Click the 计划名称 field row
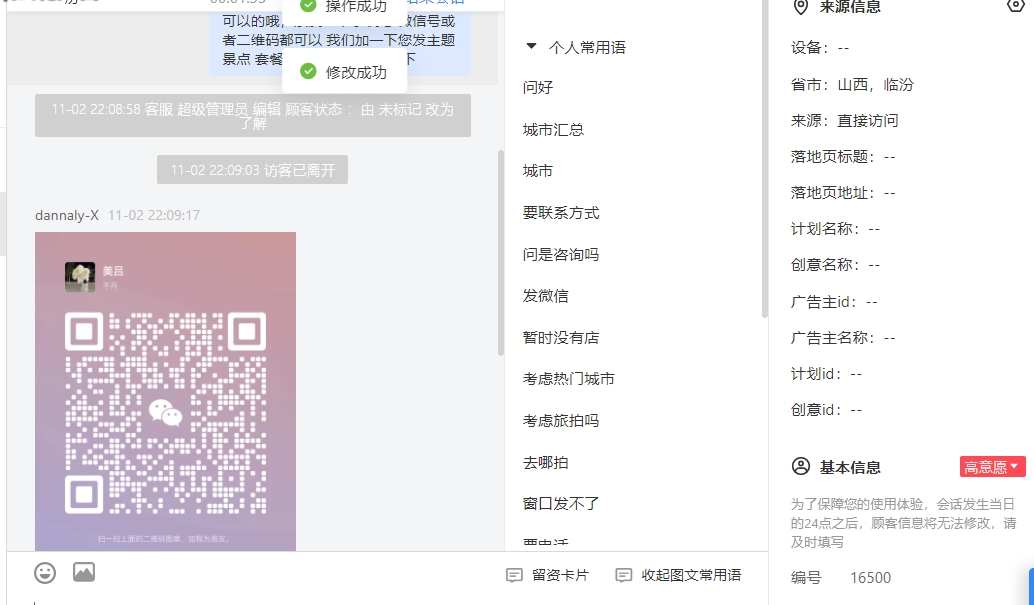This screenshot has height=605, width=1034. coord(836,229)
